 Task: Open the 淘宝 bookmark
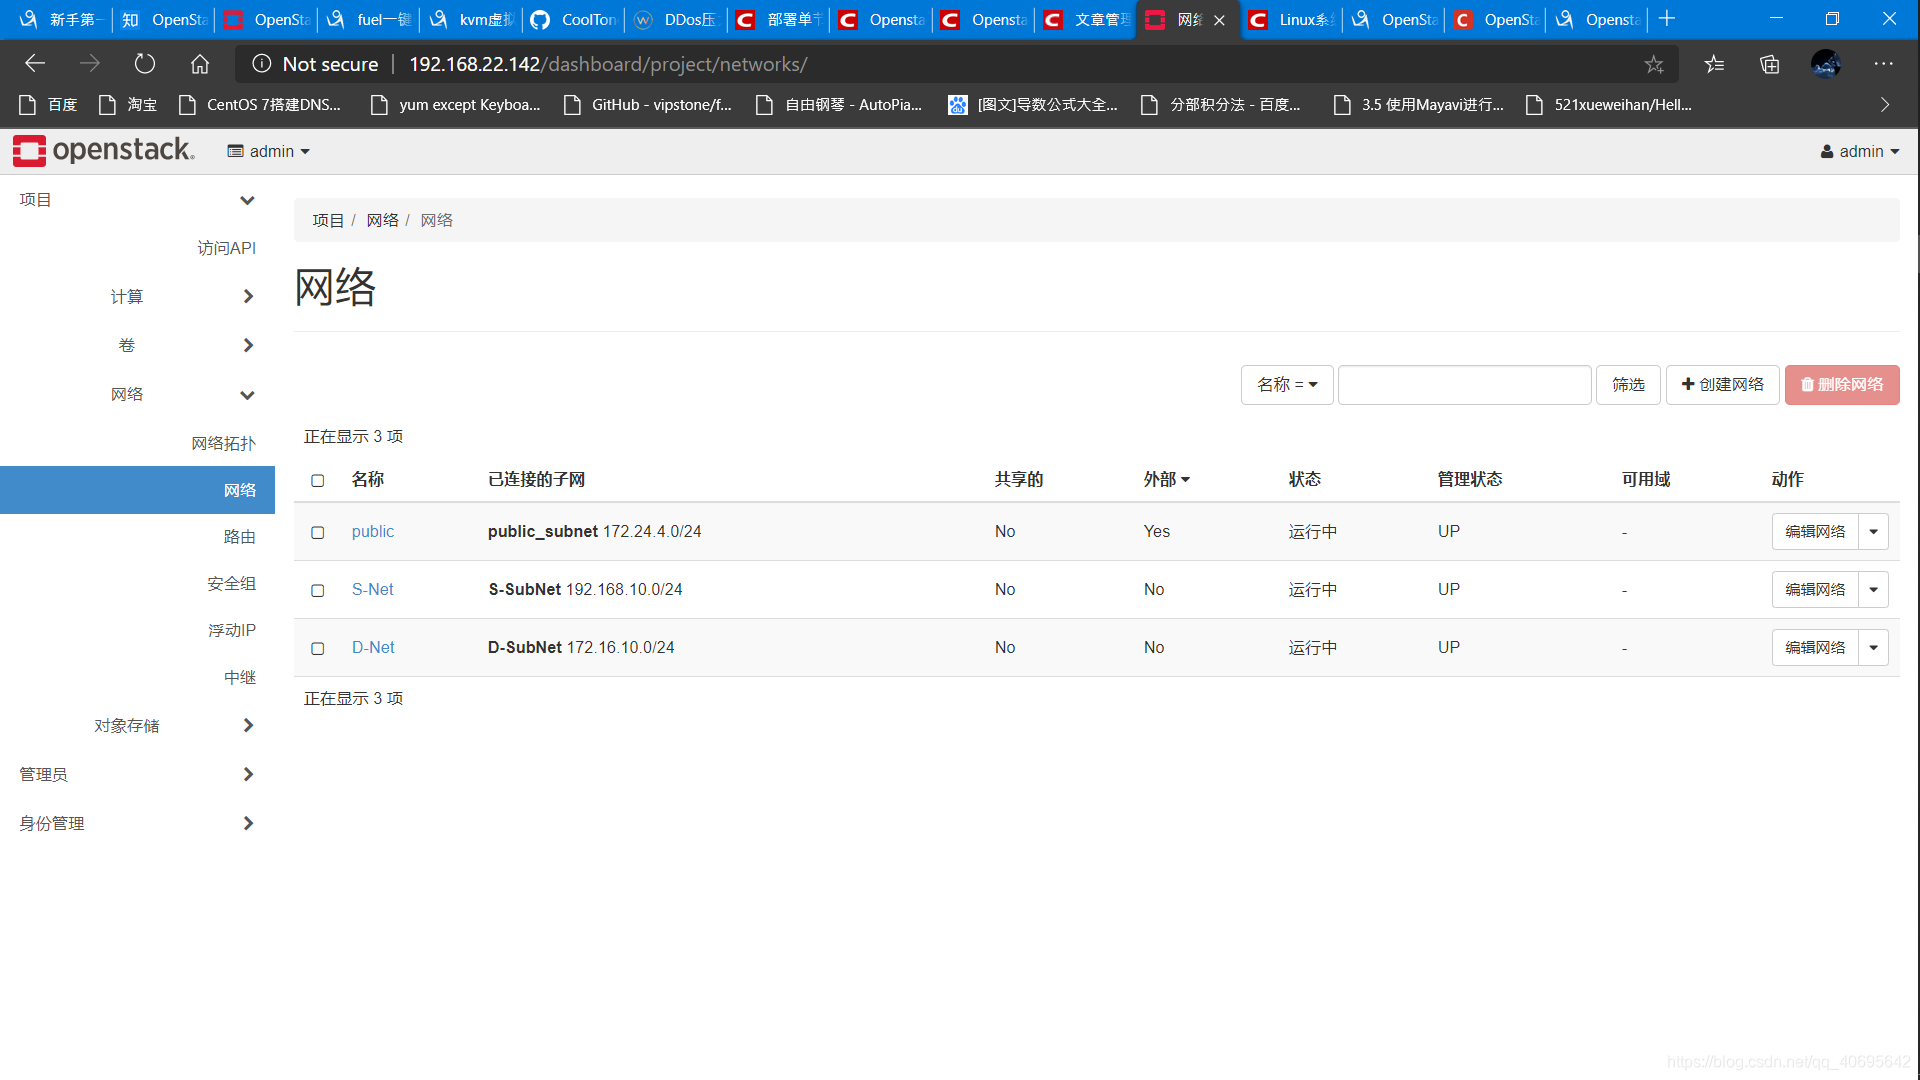pos(128,105)
